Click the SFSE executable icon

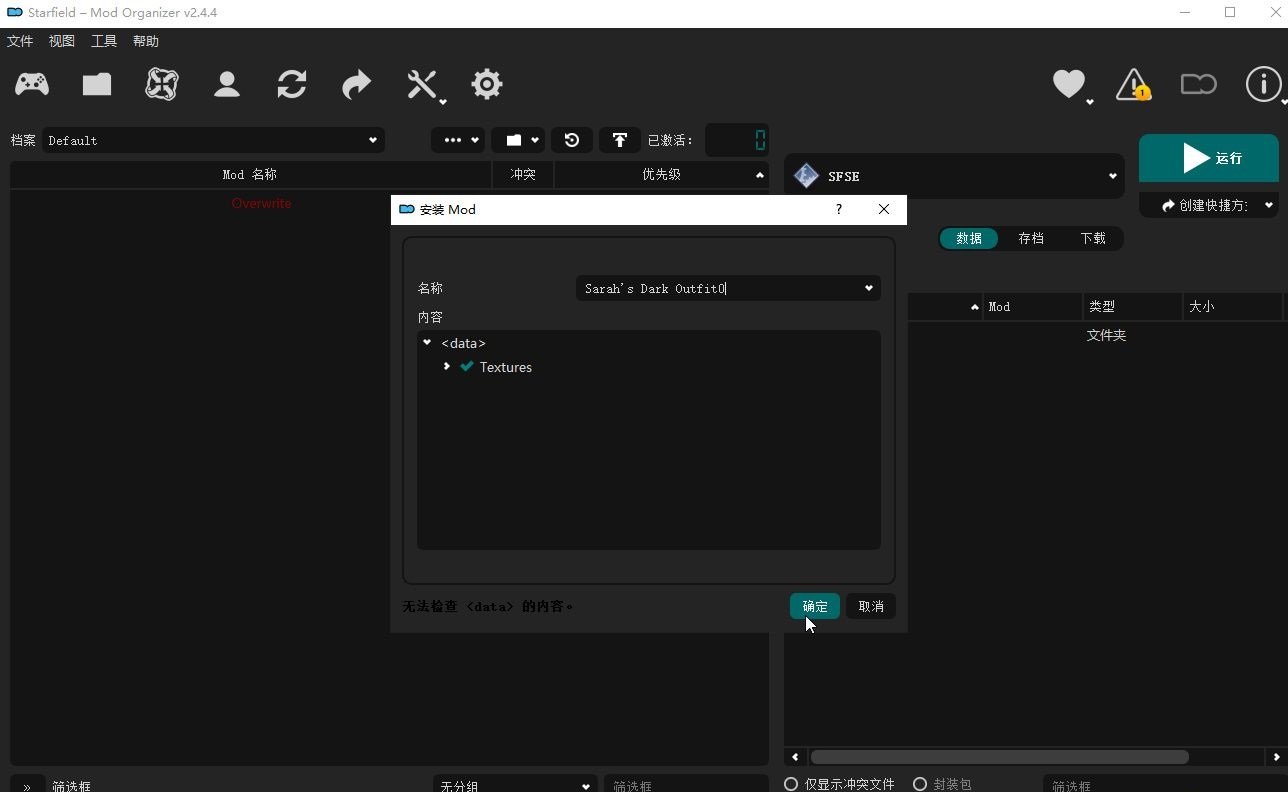click(x=806, y=176)
